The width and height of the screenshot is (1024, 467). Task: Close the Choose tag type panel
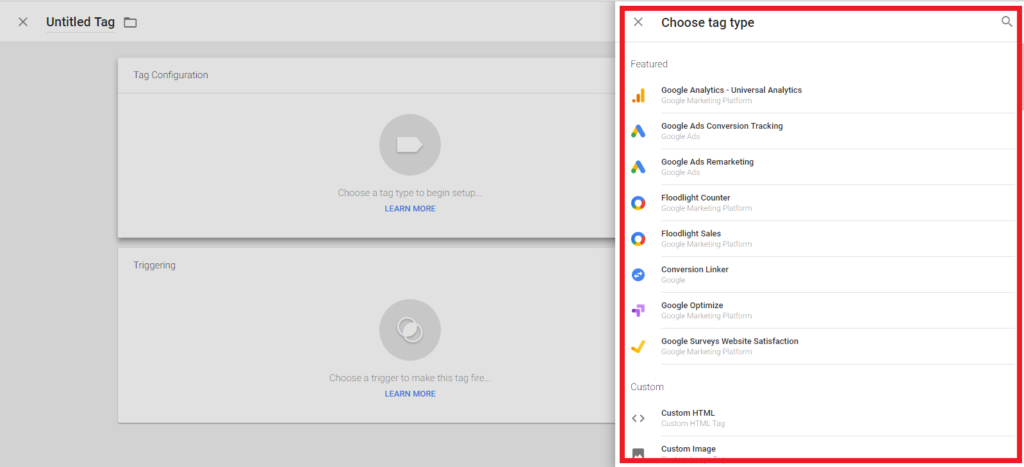tap(638, 22)
